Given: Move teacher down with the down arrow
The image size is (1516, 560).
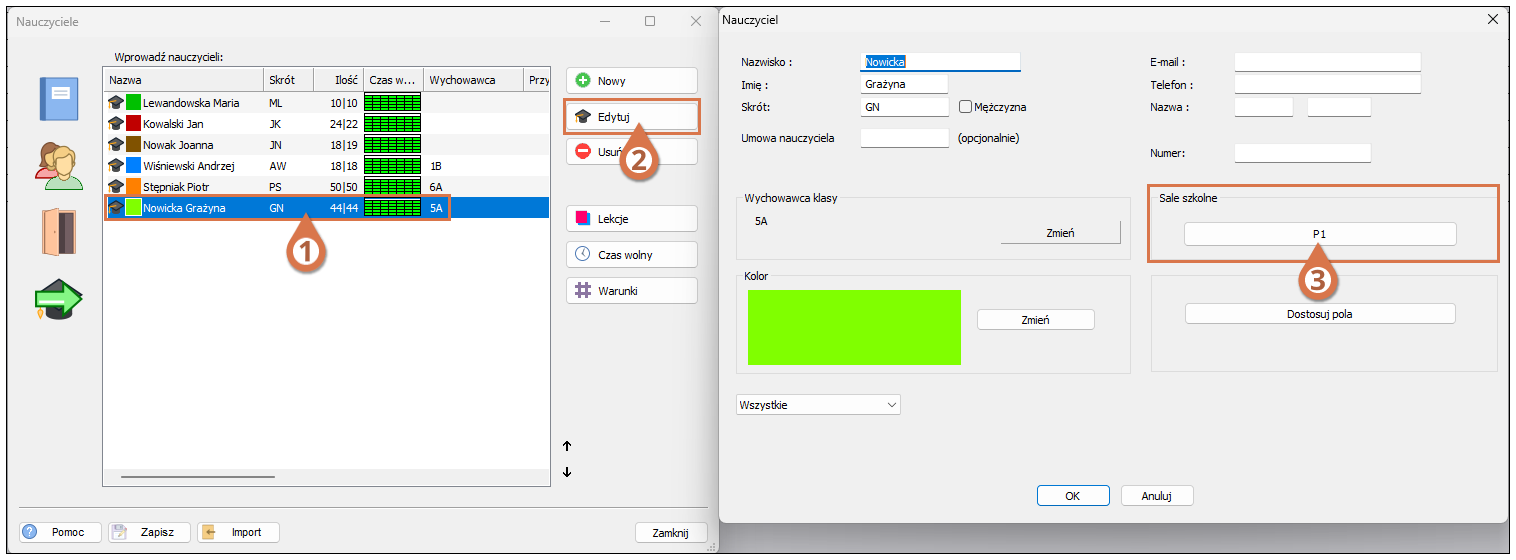Looking at the screenshot, I should (567, 472).
